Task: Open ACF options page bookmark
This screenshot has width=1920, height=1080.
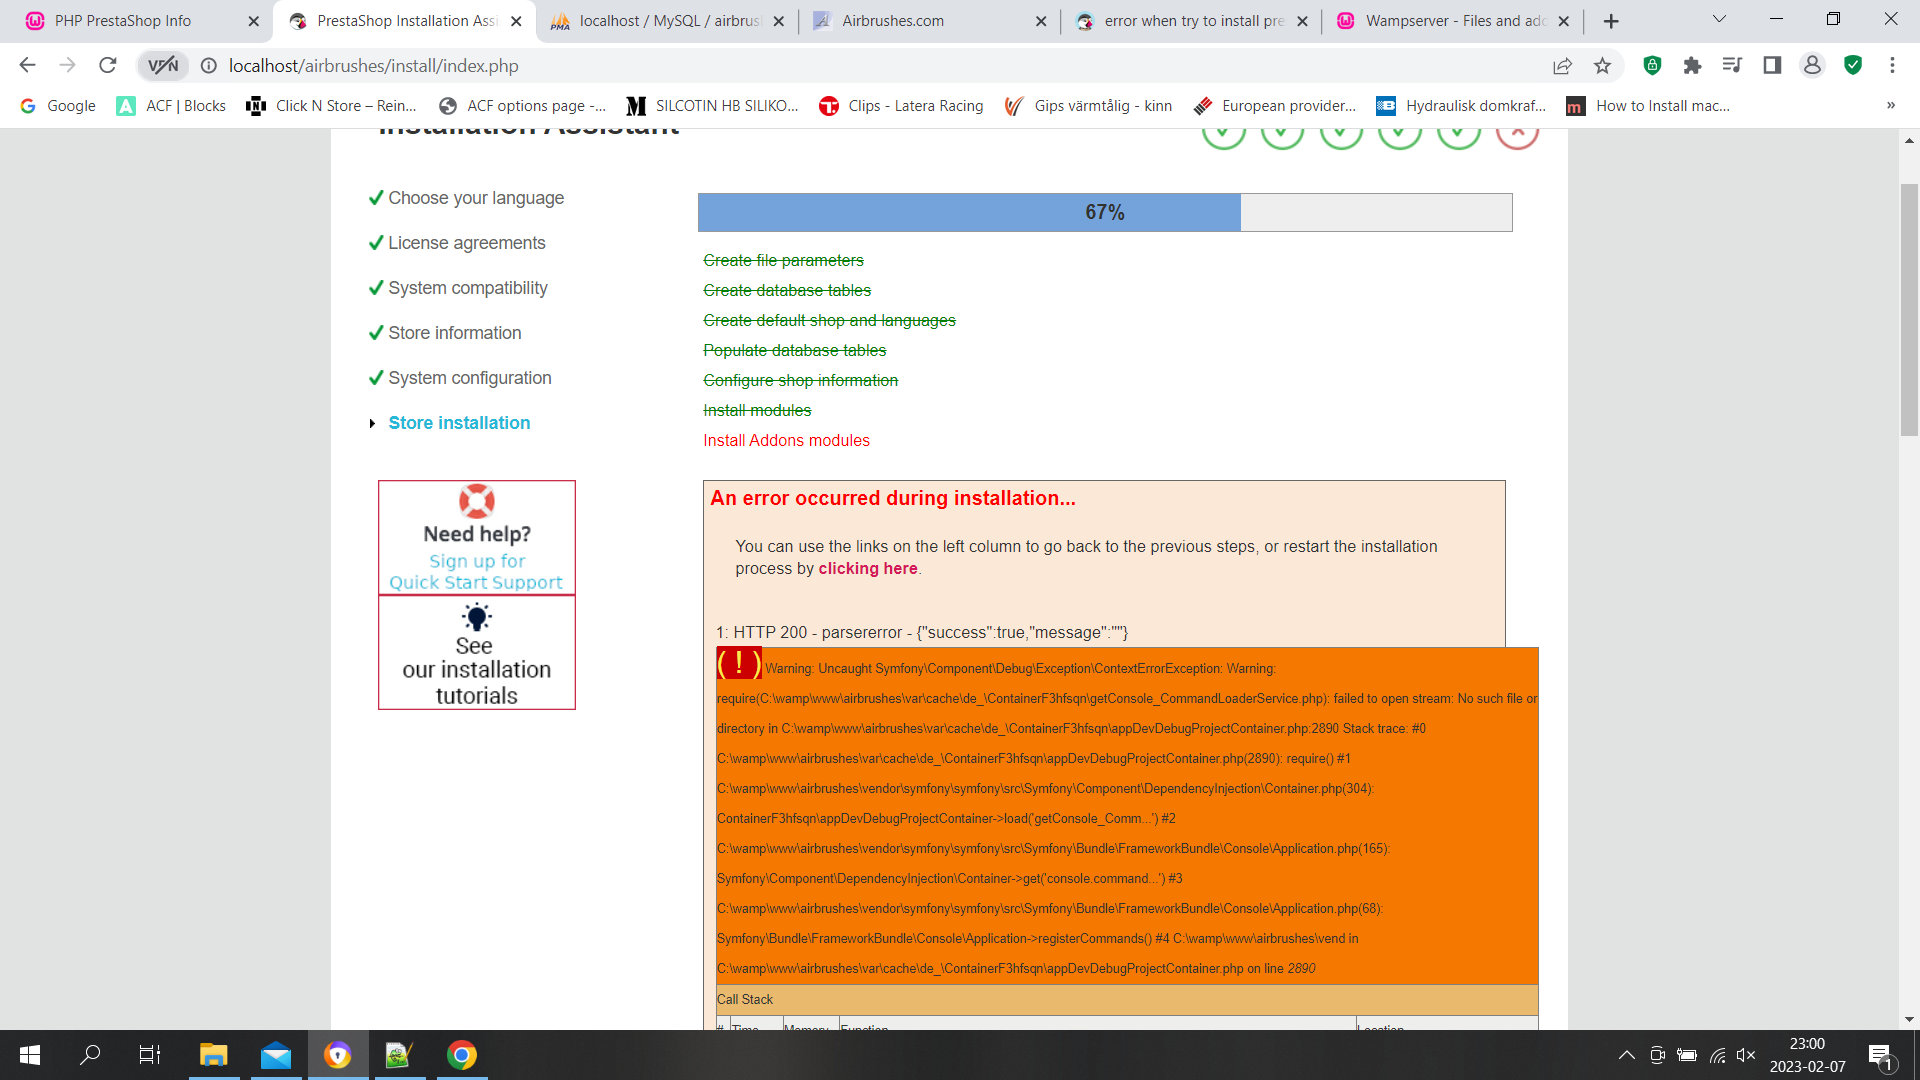Action: (523, 106)
